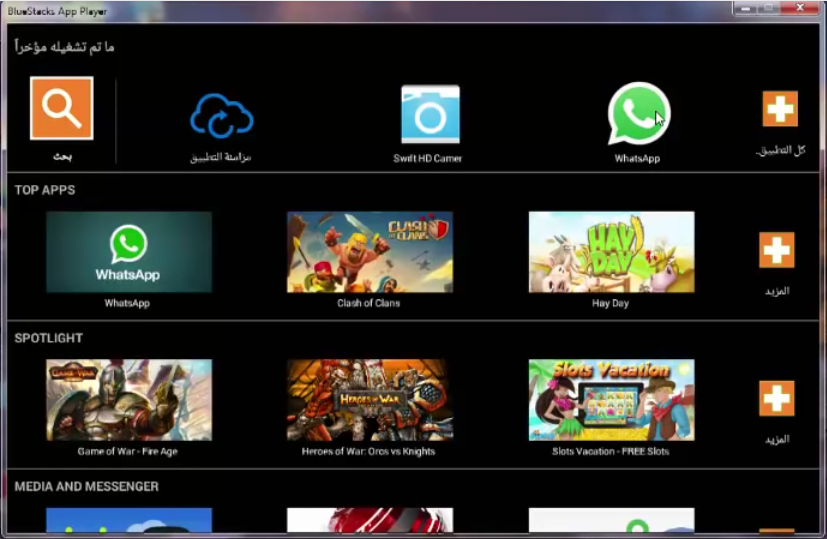
Task: Open white banner with green circle in Media row
Action: [612, 520]
